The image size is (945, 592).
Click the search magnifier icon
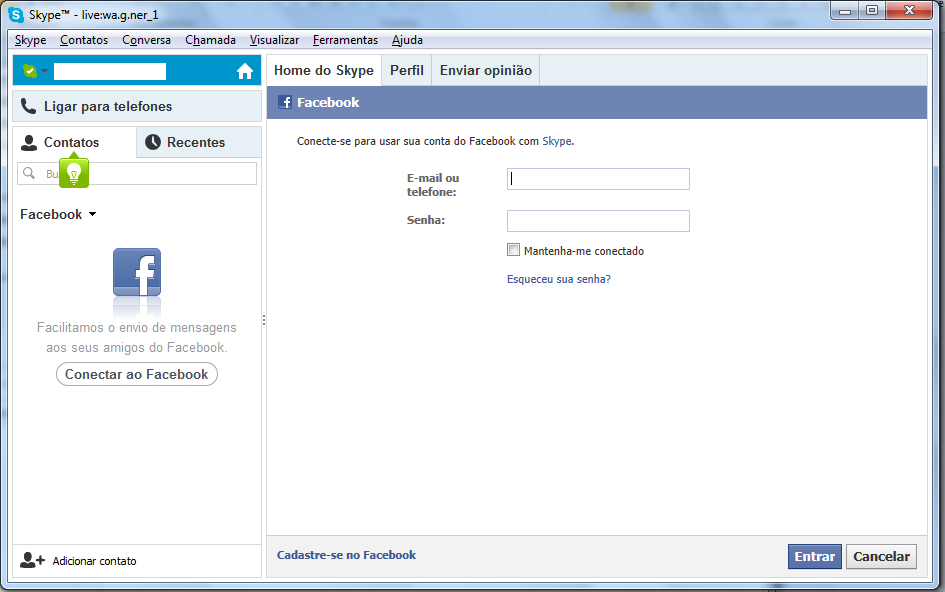pos(28,174)
